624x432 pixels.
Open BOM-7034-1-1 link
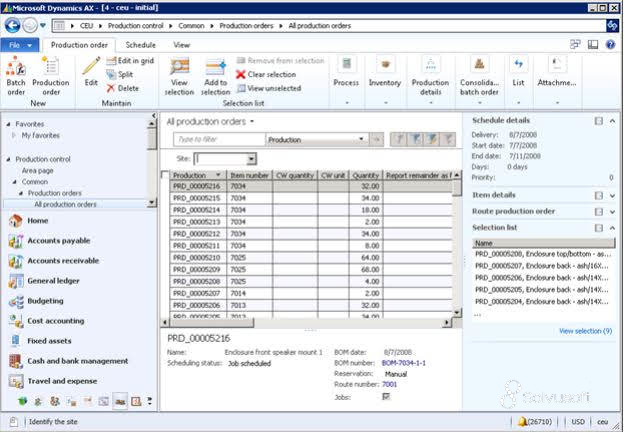click(404, 363)
